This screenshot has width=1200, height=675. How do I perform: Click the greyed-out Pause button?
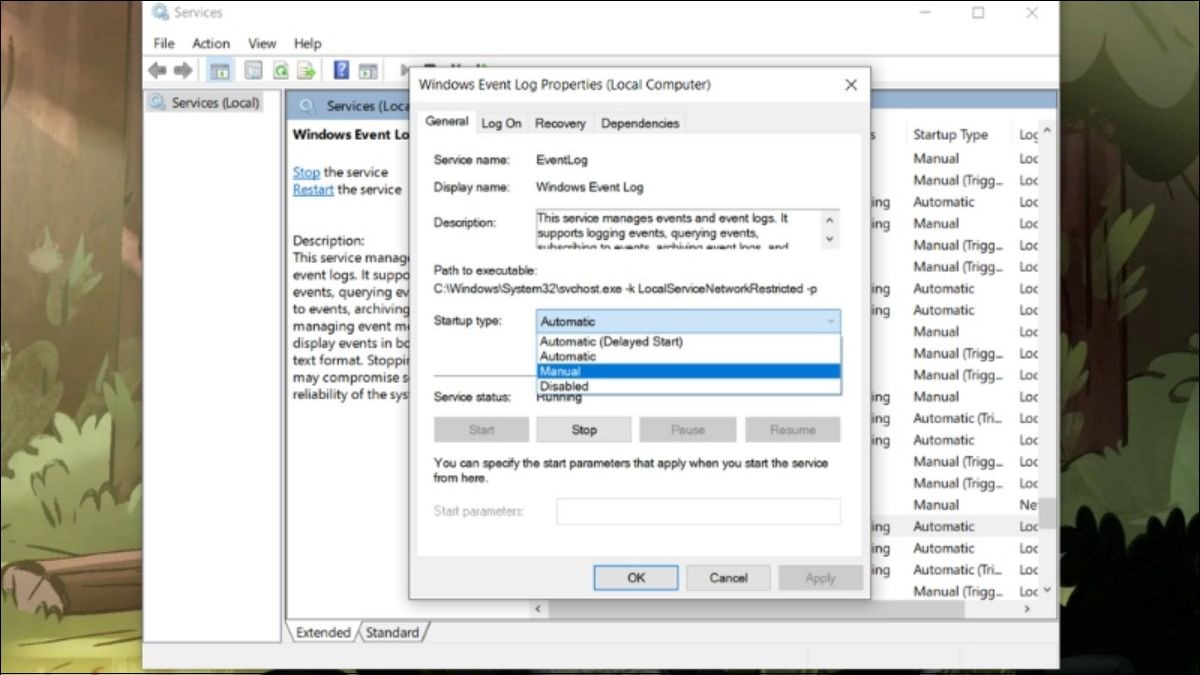pyautogui.click(x=688, y=430)
